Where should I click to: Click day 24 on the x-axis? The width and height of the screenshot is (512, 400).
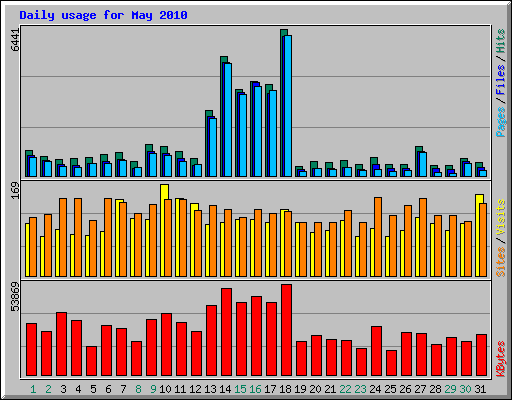tap(375, 389)
